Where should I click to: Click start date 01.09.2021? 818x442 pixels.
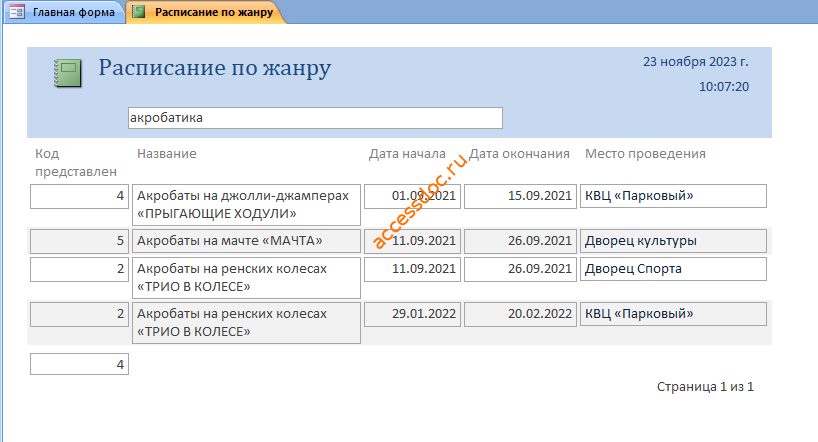412,196
